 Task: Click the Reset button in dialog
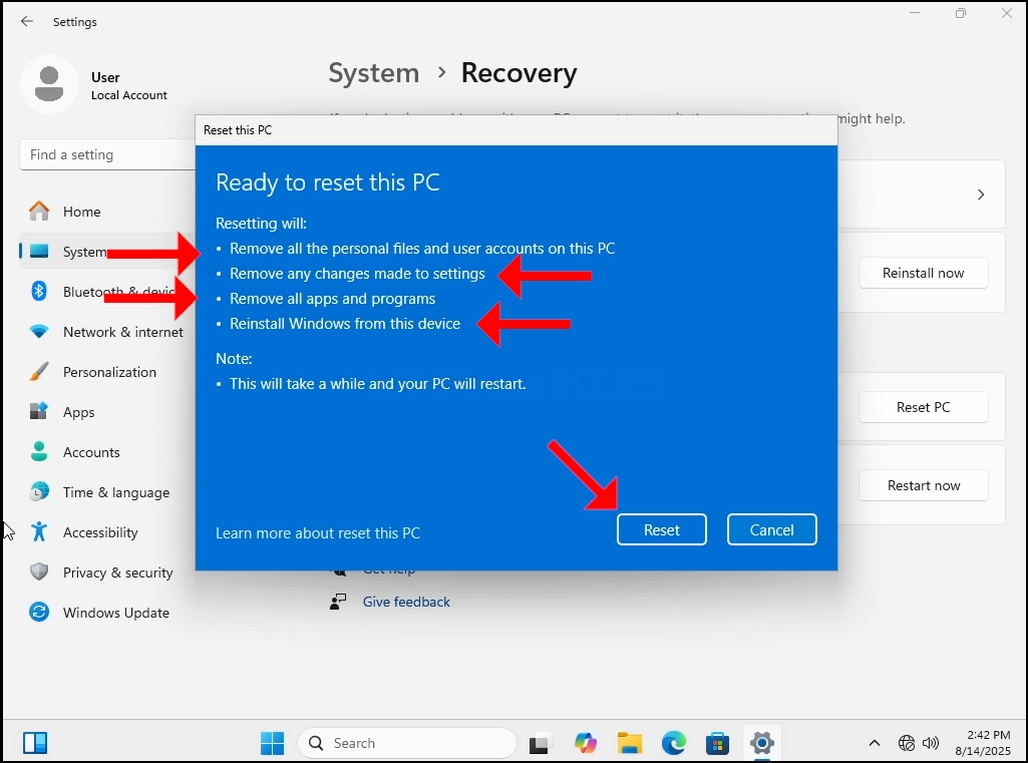[x=662, y=530]
